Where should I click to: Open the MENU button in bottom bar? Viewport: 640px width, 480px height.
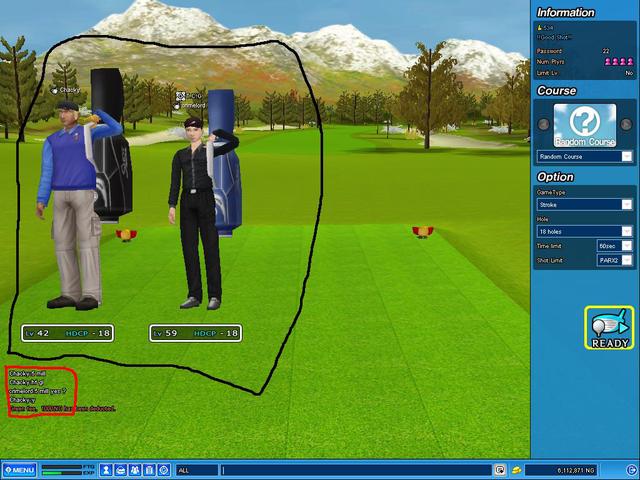(x=20, y=469)
